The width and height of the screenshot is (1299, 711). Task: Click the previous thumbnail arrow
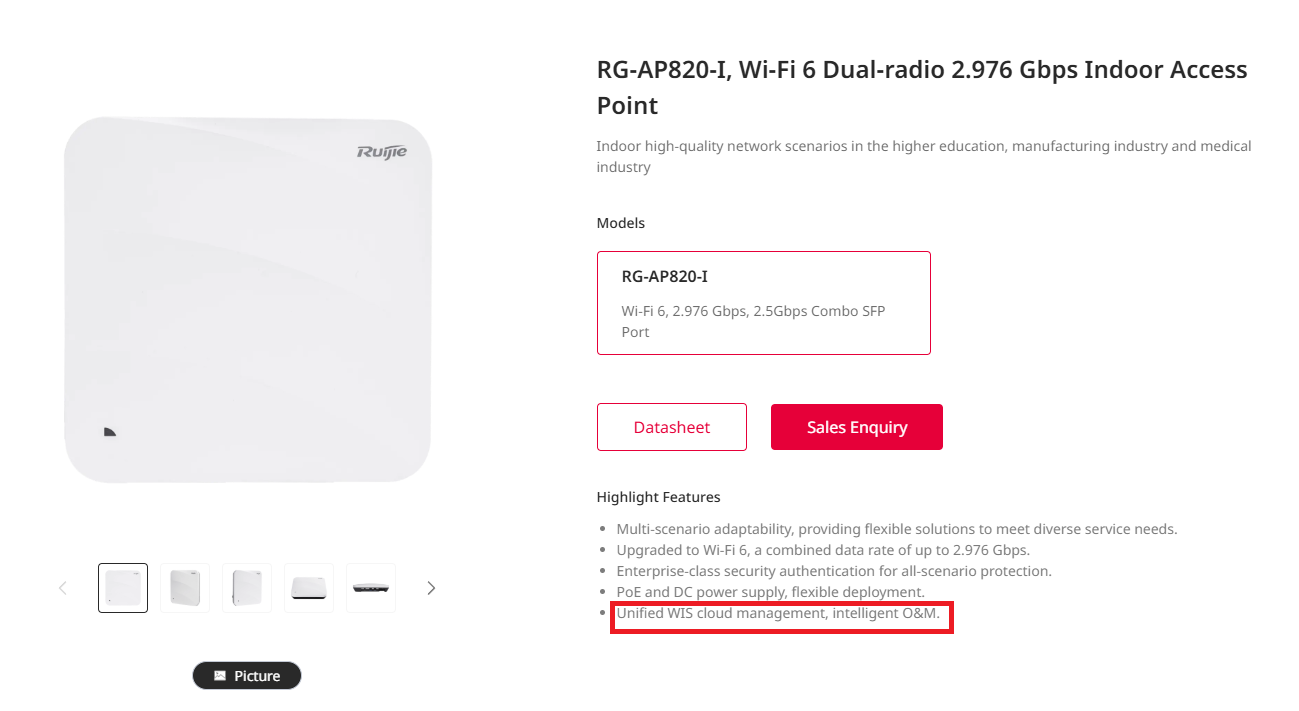coord(63,588)
